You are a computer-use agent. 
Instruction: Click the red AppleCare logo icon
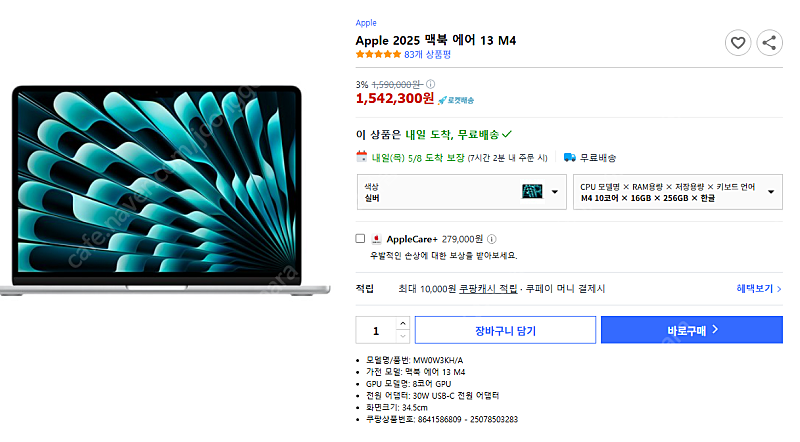pos(376,239)
